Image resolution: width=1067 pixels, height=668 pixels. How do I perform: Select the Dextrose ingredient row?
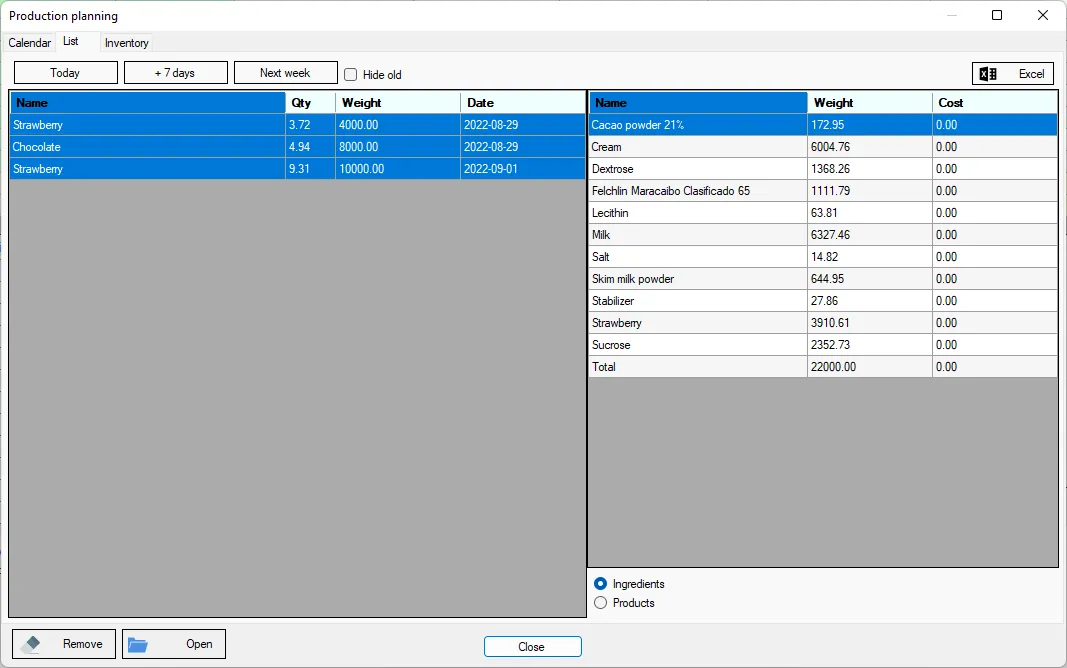coord(823,169)
